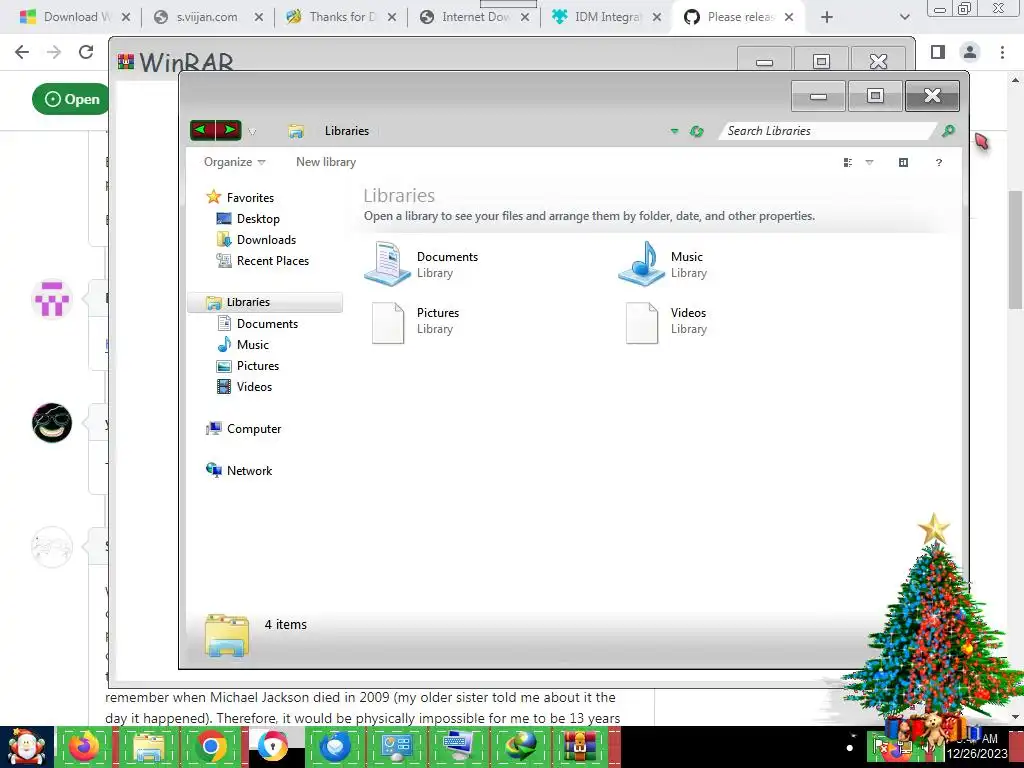
Task: Open the Organize dropdown menu
Action: [234, 162]
